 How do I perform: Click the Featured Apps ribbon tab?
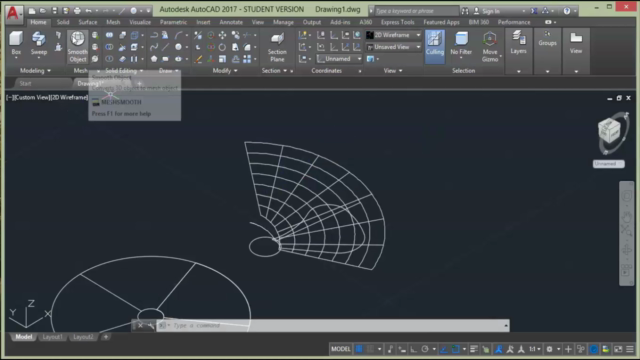click(441, 22)
